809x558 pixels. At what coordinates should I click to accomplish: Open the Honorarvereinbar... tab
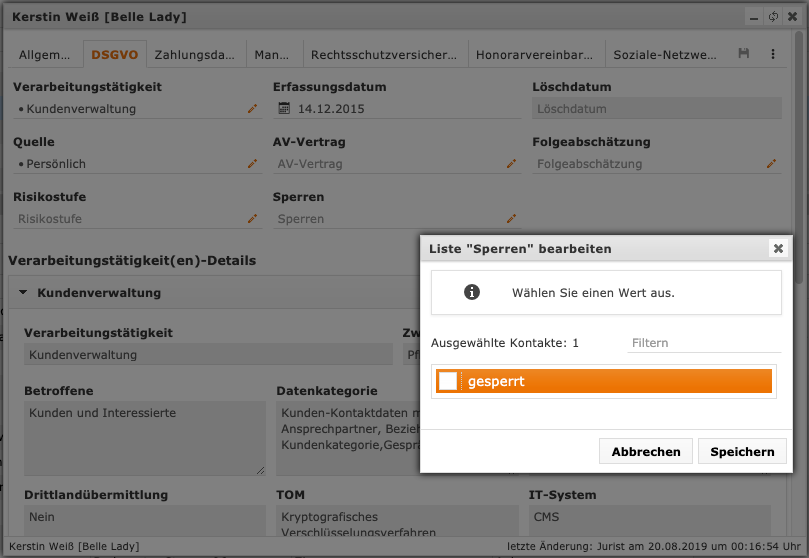click(534, 55)
